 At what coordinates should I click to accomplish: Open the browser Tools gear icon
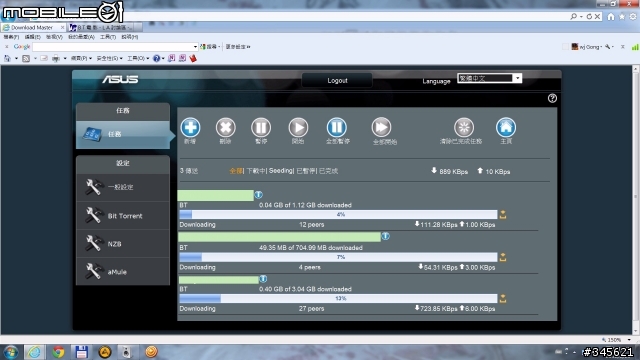pyautogui.click(x=633, y=17)
